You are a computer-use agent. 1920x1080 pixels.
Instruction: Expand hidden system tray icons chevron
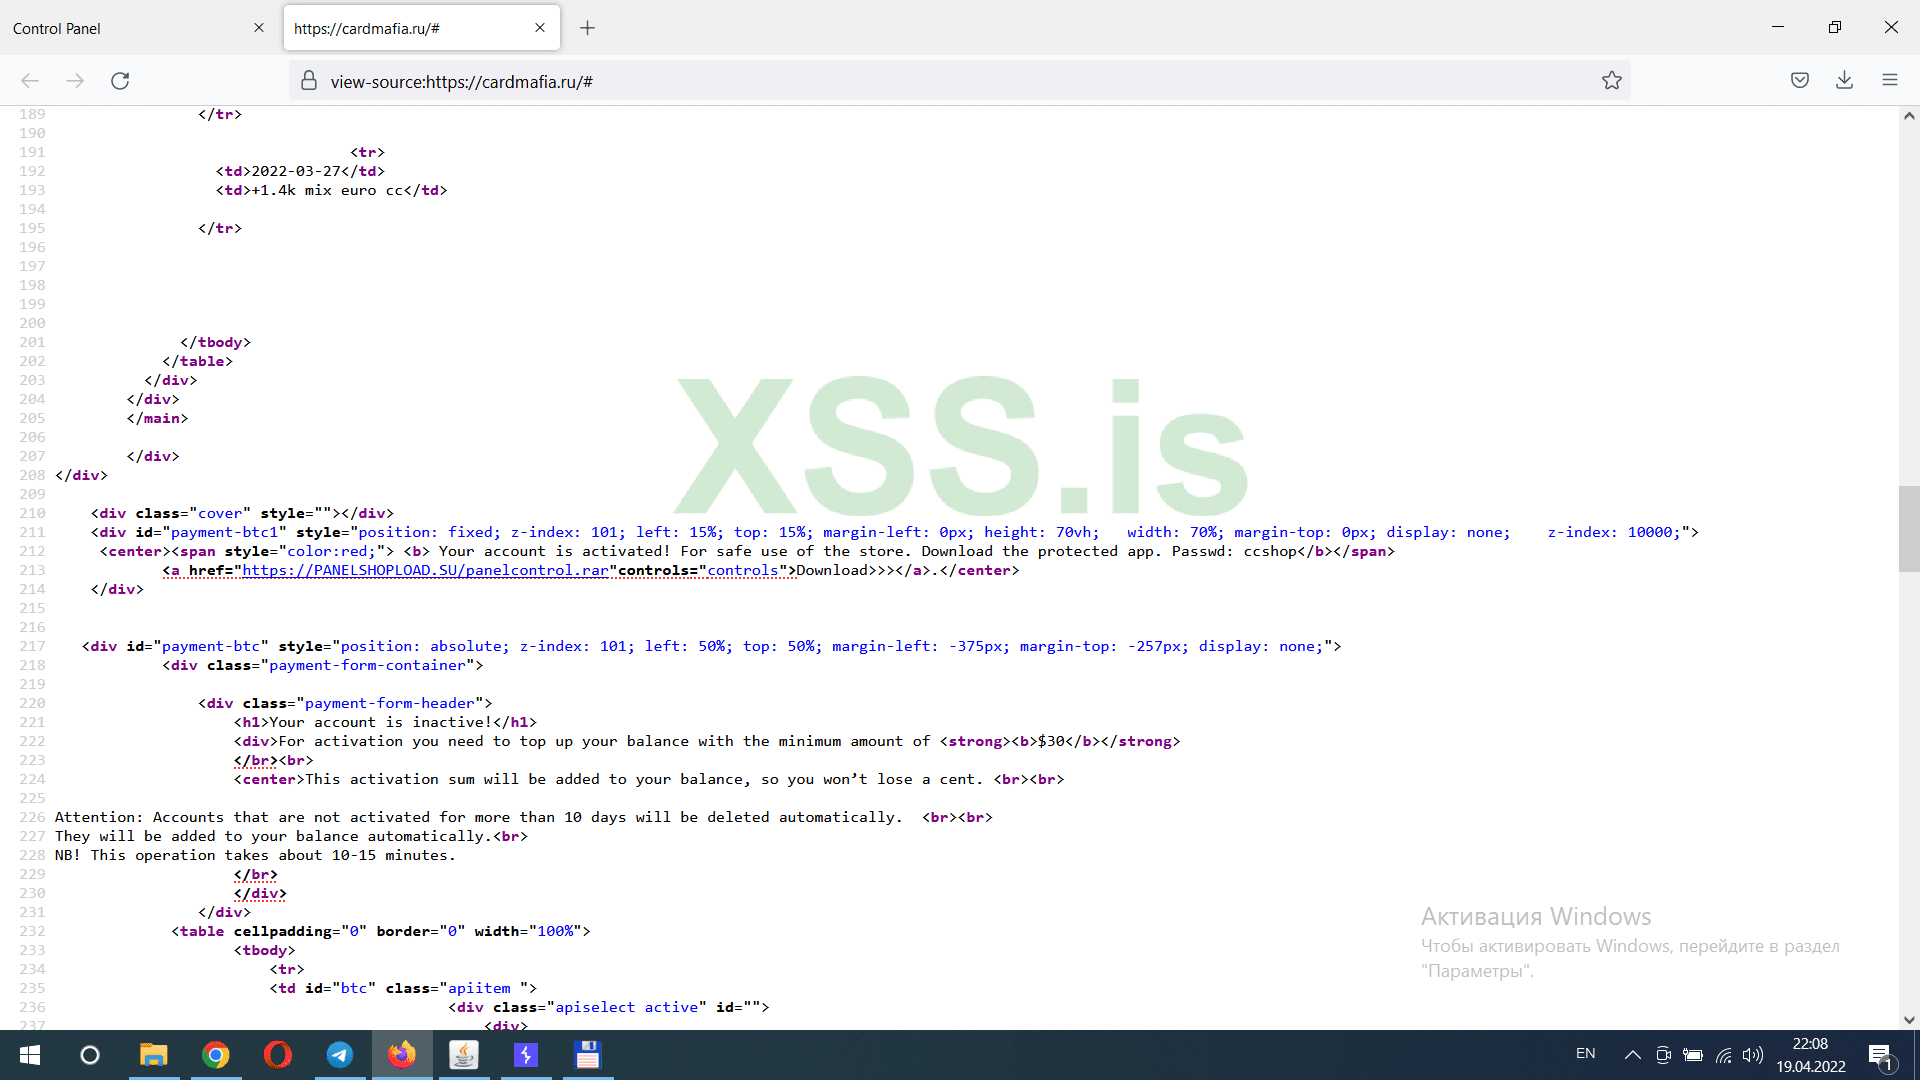[1632, 1055]
